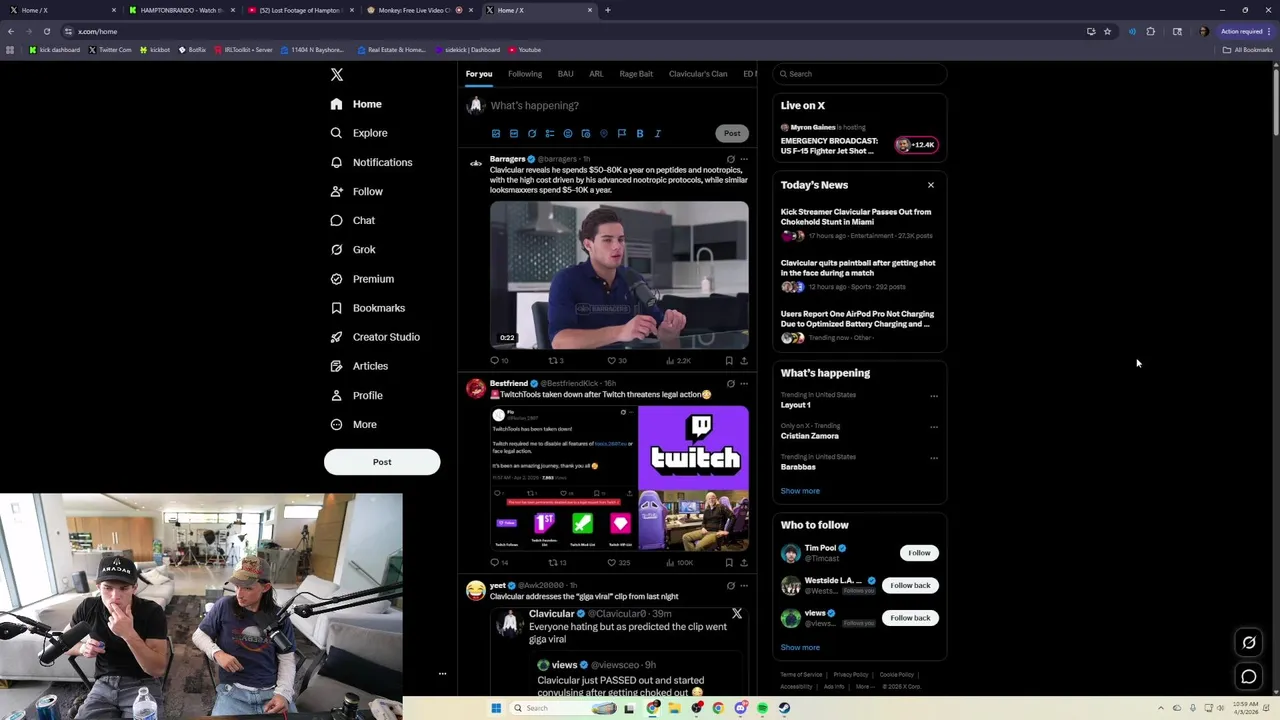Image resolution: width=1280 pixels, height=720 pixels.
Task: Follow back Westside L.A.
Action: click(910, 585)
